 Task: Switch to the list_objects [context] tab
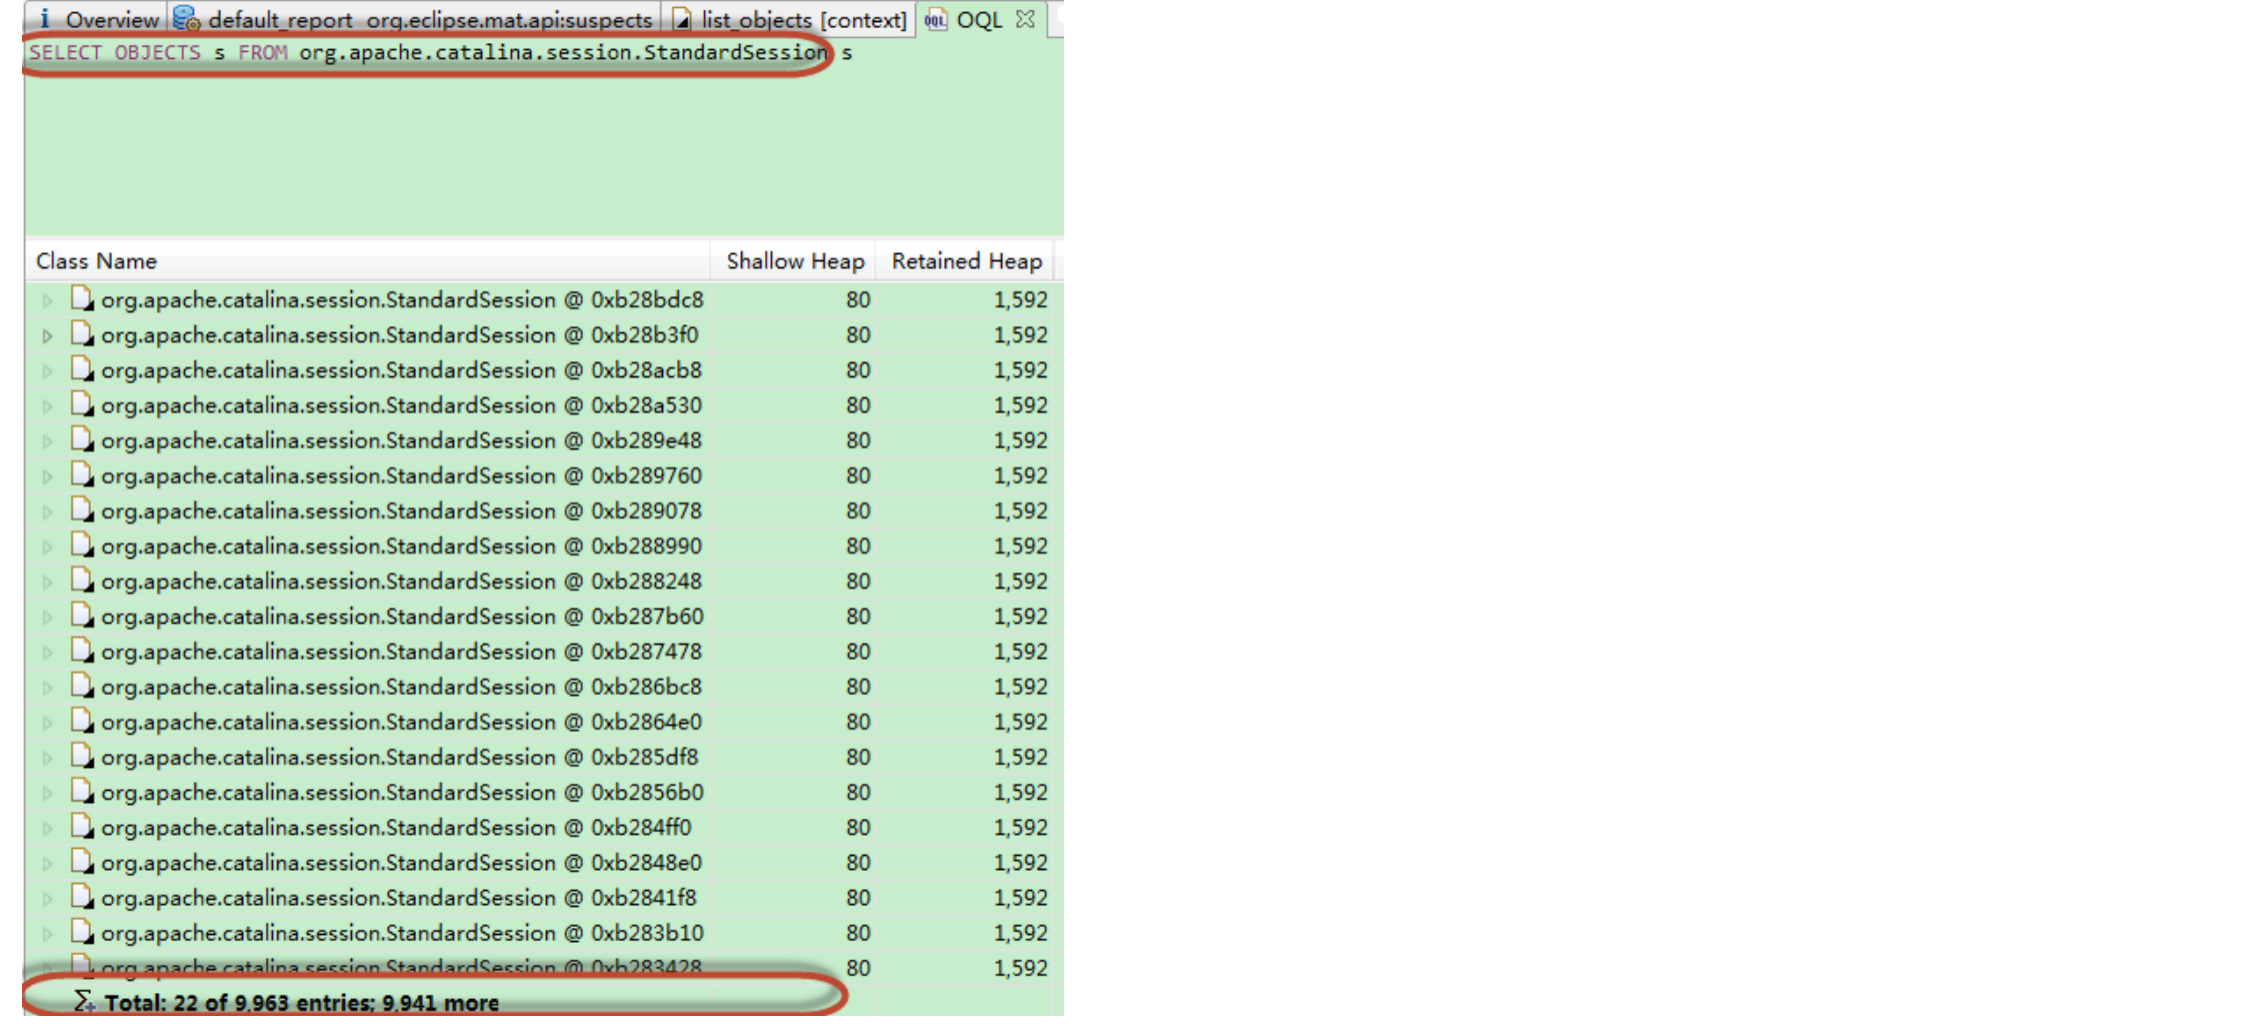coord(791,19)
